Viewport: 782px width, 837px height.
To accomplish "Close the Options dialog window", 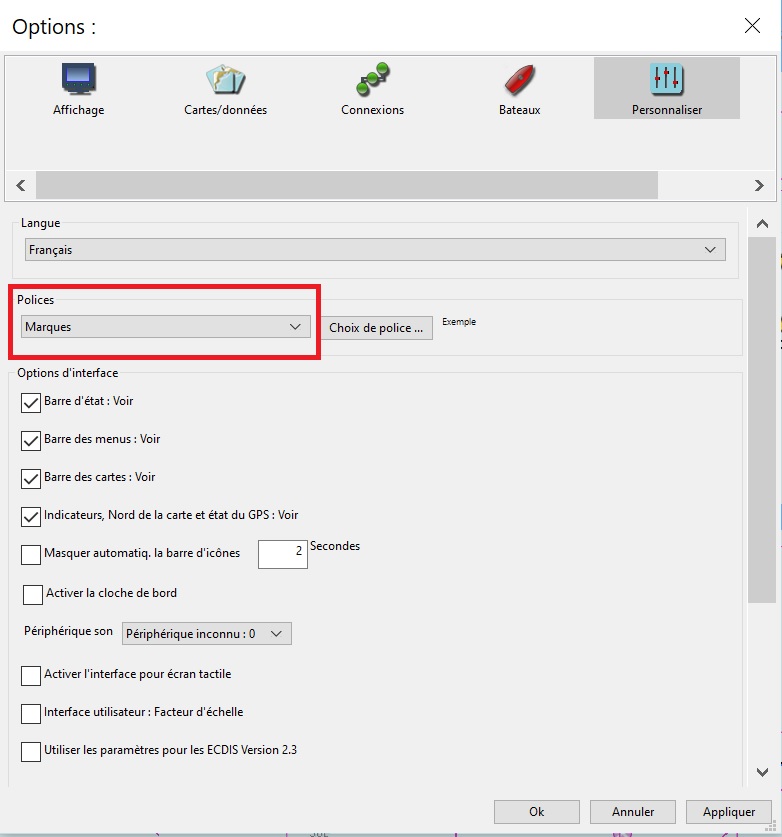I will (x=752, y=26).
